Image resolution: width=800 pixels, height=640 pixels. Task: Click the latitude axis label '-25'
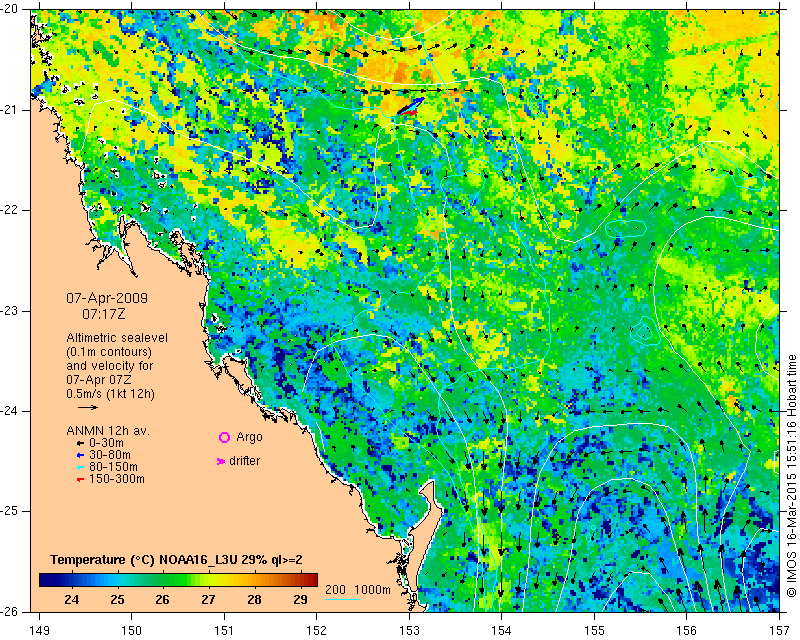(9, 511)
